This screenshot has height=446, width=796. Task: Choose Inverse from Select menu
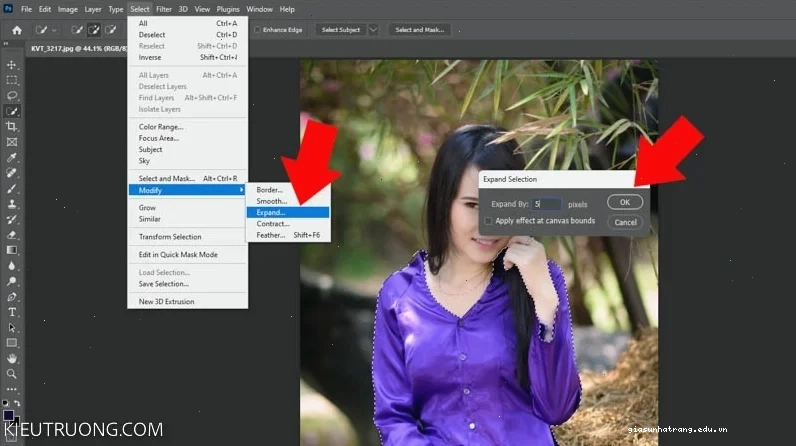pyautogui.click(x=187, y=57)
